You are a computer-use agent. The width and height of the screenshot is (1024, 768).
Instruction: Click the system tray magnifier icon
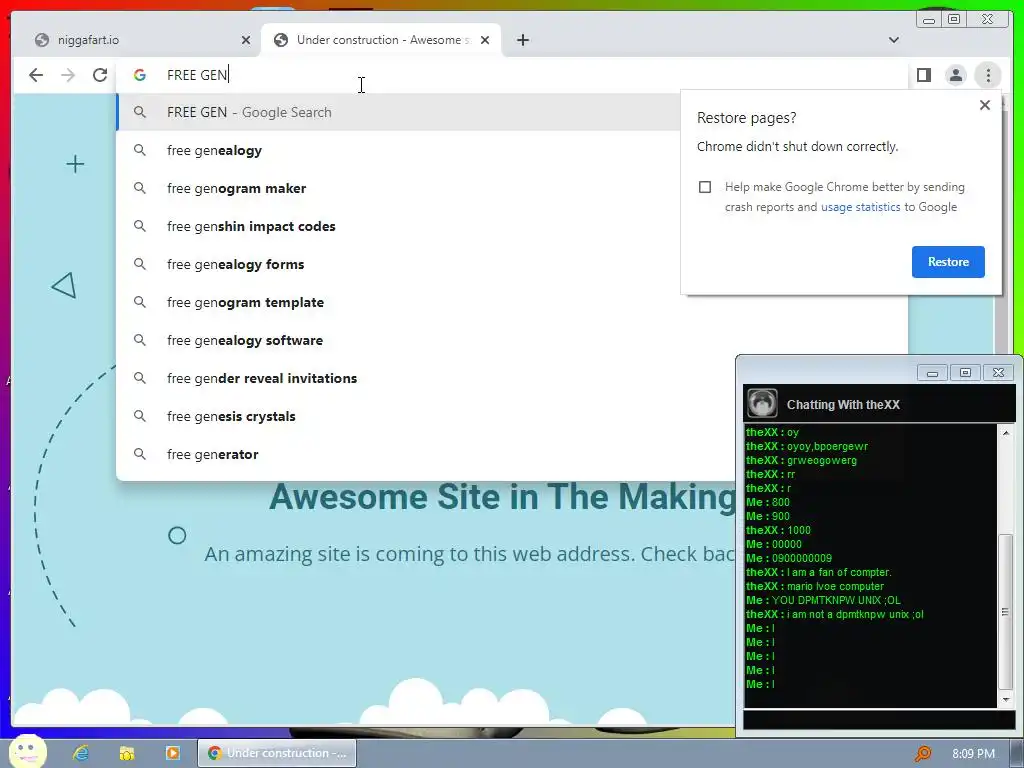923,754
